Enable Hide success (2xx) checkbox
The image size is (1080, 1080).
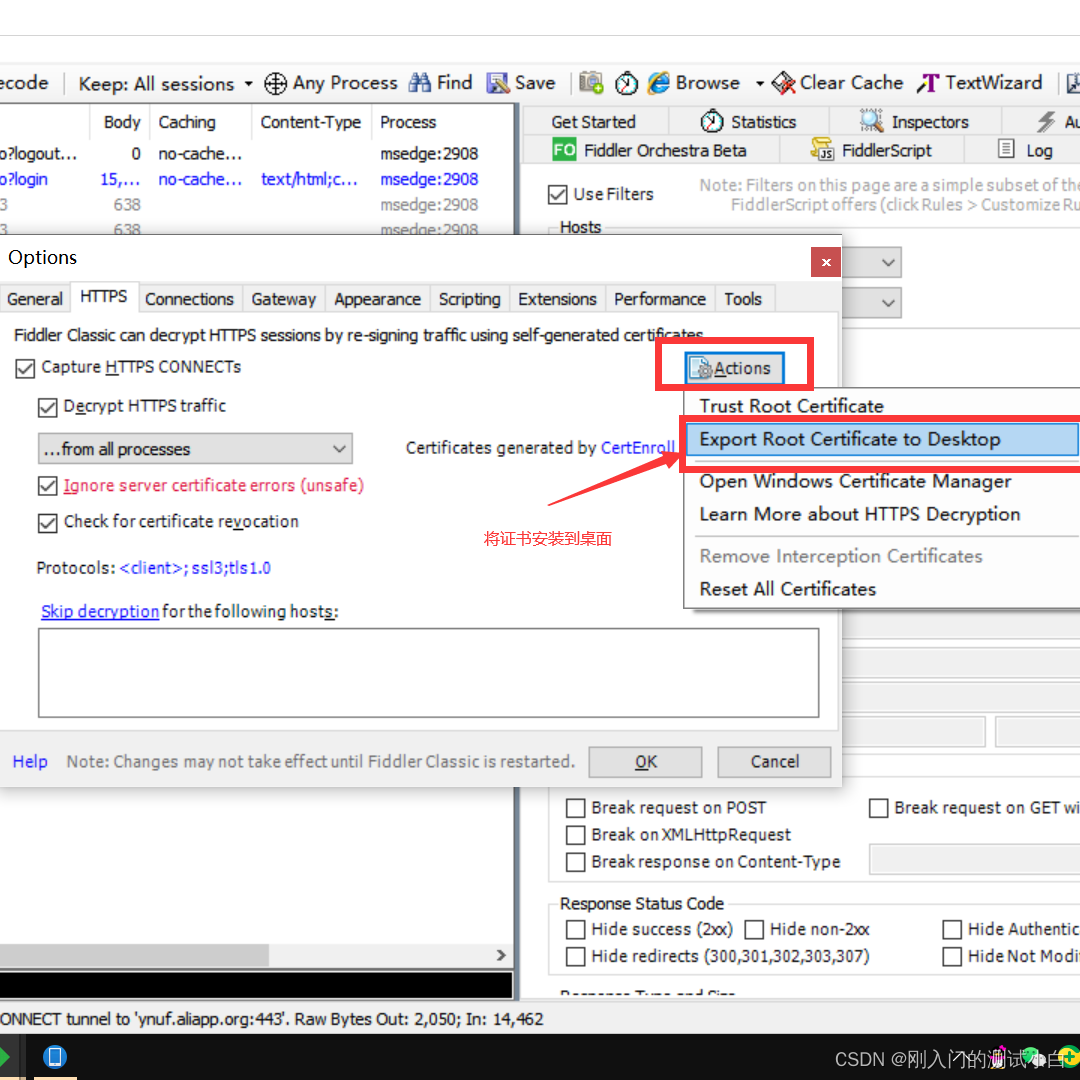575,929
